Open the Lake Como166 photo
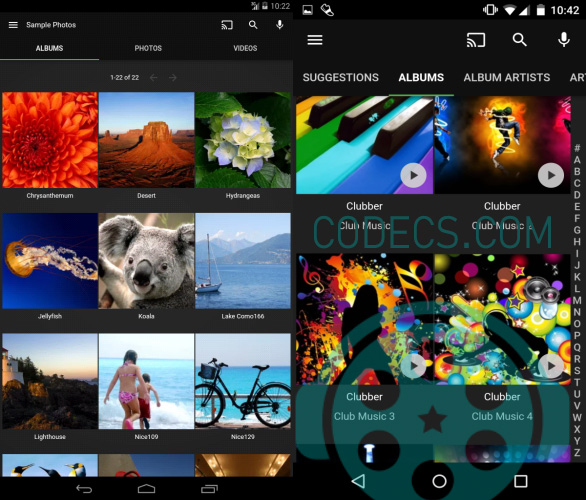 pos(243,260)
